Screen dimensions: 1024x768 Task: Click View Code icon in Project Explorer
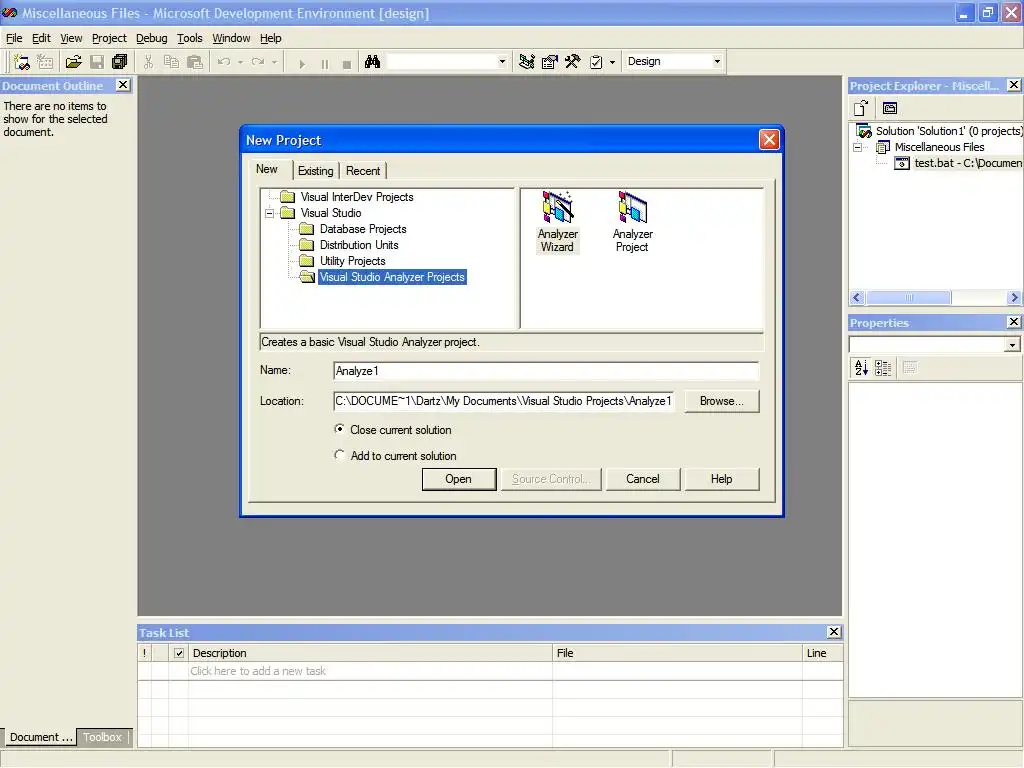pos(861,108)
